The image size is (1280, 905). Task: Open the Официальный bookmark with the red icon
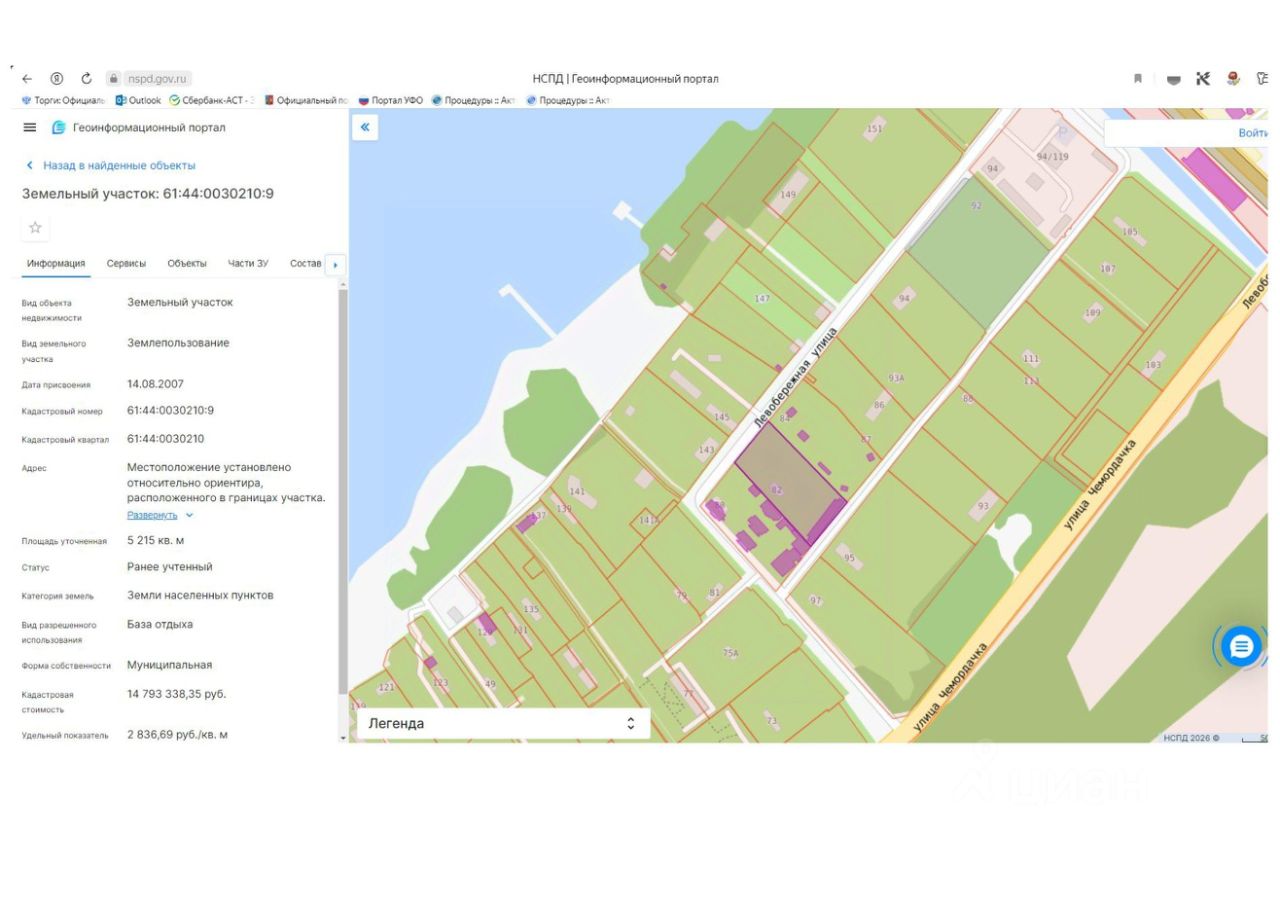click(x=305, y=100)
